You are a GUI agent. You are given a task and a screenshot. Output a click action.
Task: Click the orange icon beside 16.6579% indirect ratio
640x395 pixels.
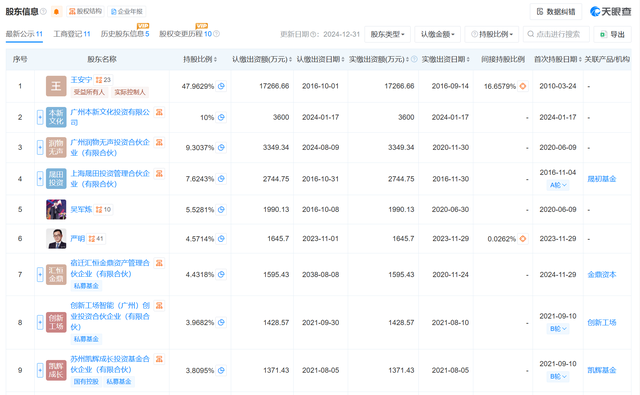point(523,86)
